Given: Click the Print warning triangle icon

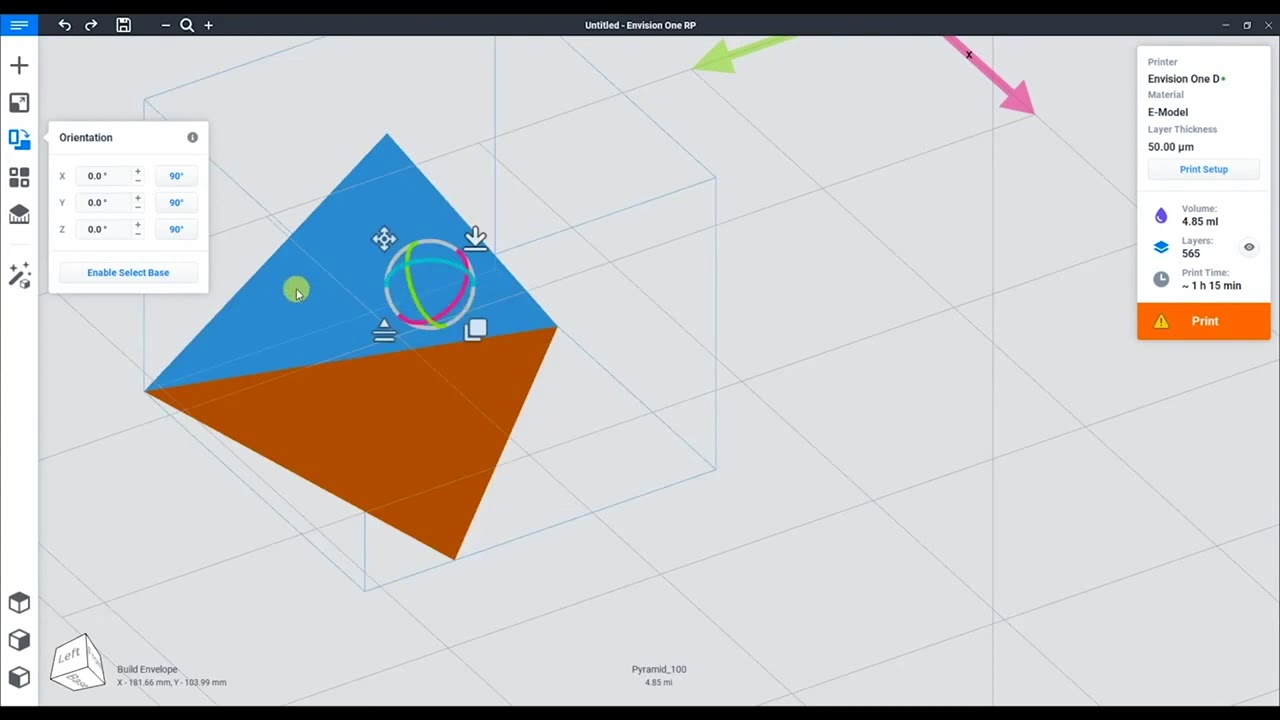Looking at the screenshot, I should 1161,321.
